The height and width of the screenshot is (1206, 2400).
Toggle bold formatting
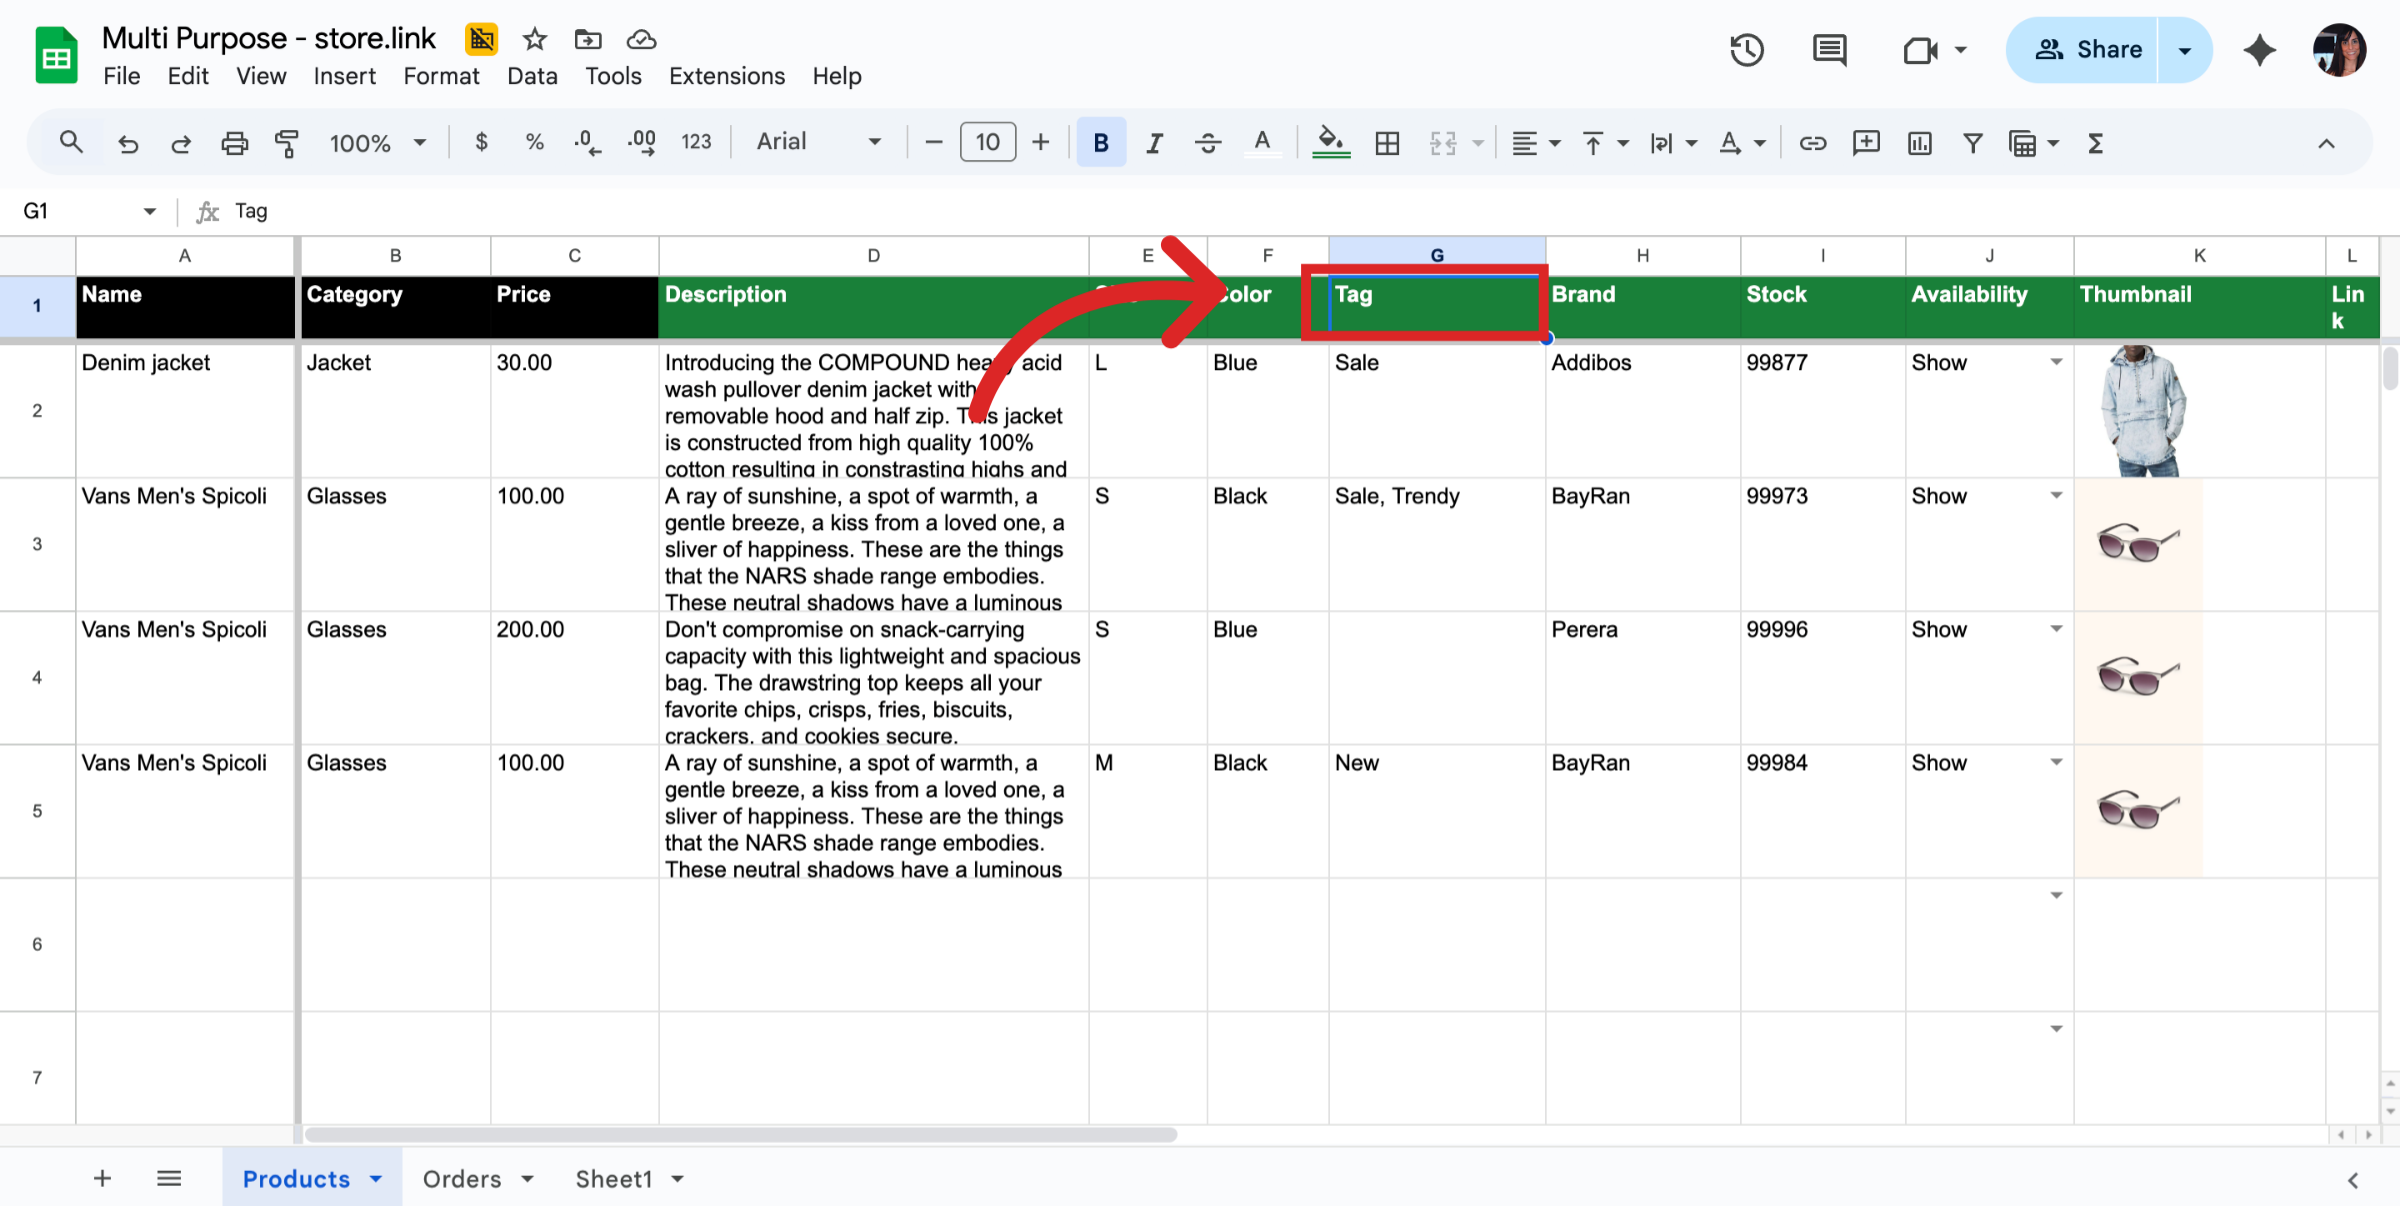(1101, 143)
